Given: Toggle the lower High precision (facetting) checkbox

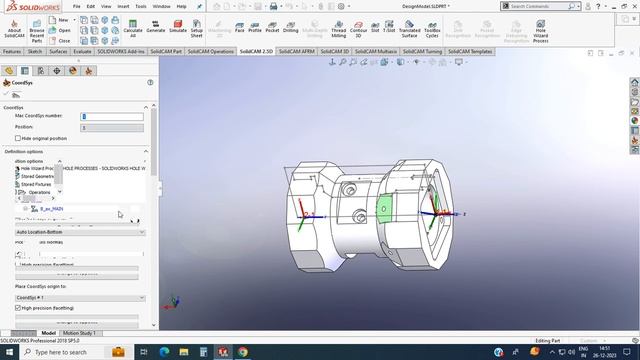Looking at the screenshot, I should point(18,308).
